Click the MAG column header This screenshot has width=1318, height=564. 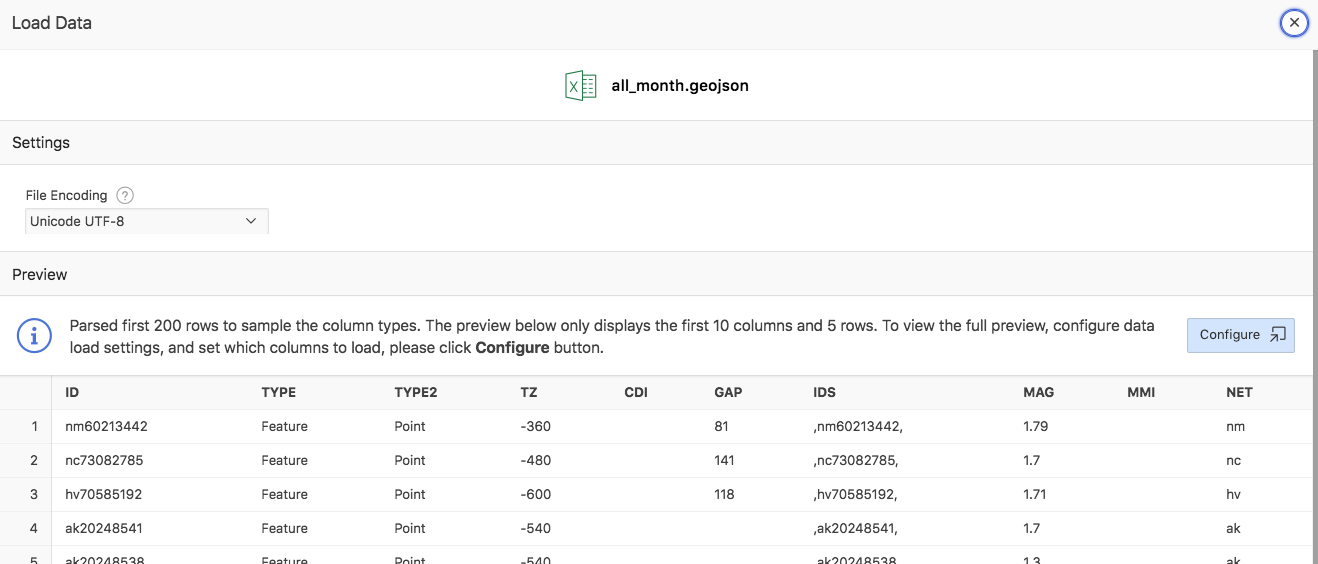1039,392
